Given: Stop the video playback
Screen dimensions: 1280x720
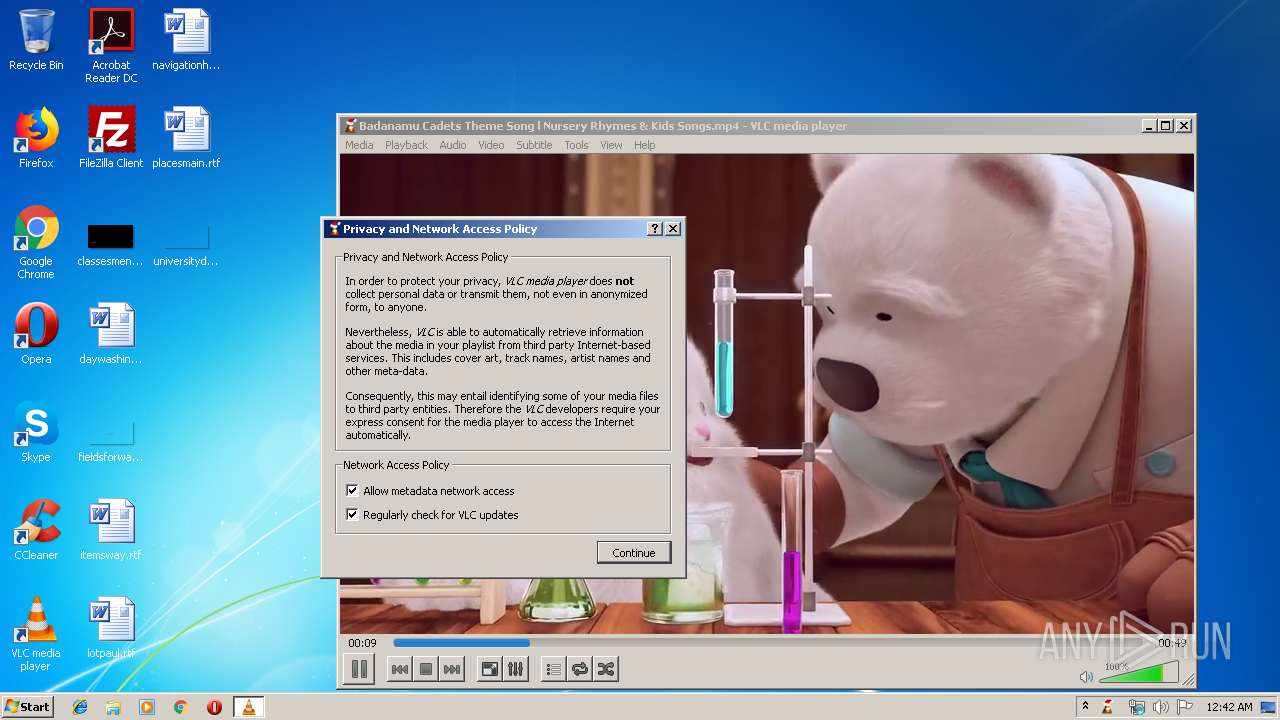Looking at the screenshot, I should pyautogui.click(x=426, y=669).
